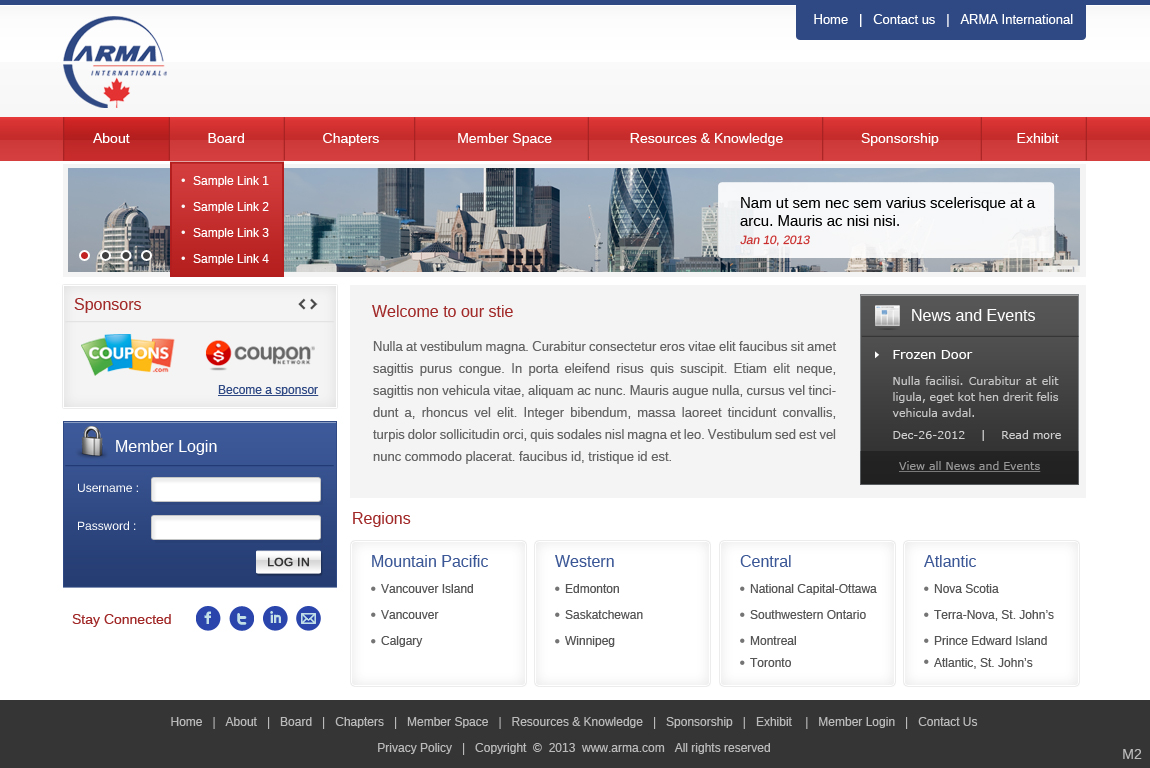This screenshot has width=1150, height=768.
Task: Select the first slideshow dot
Action: 84,255
